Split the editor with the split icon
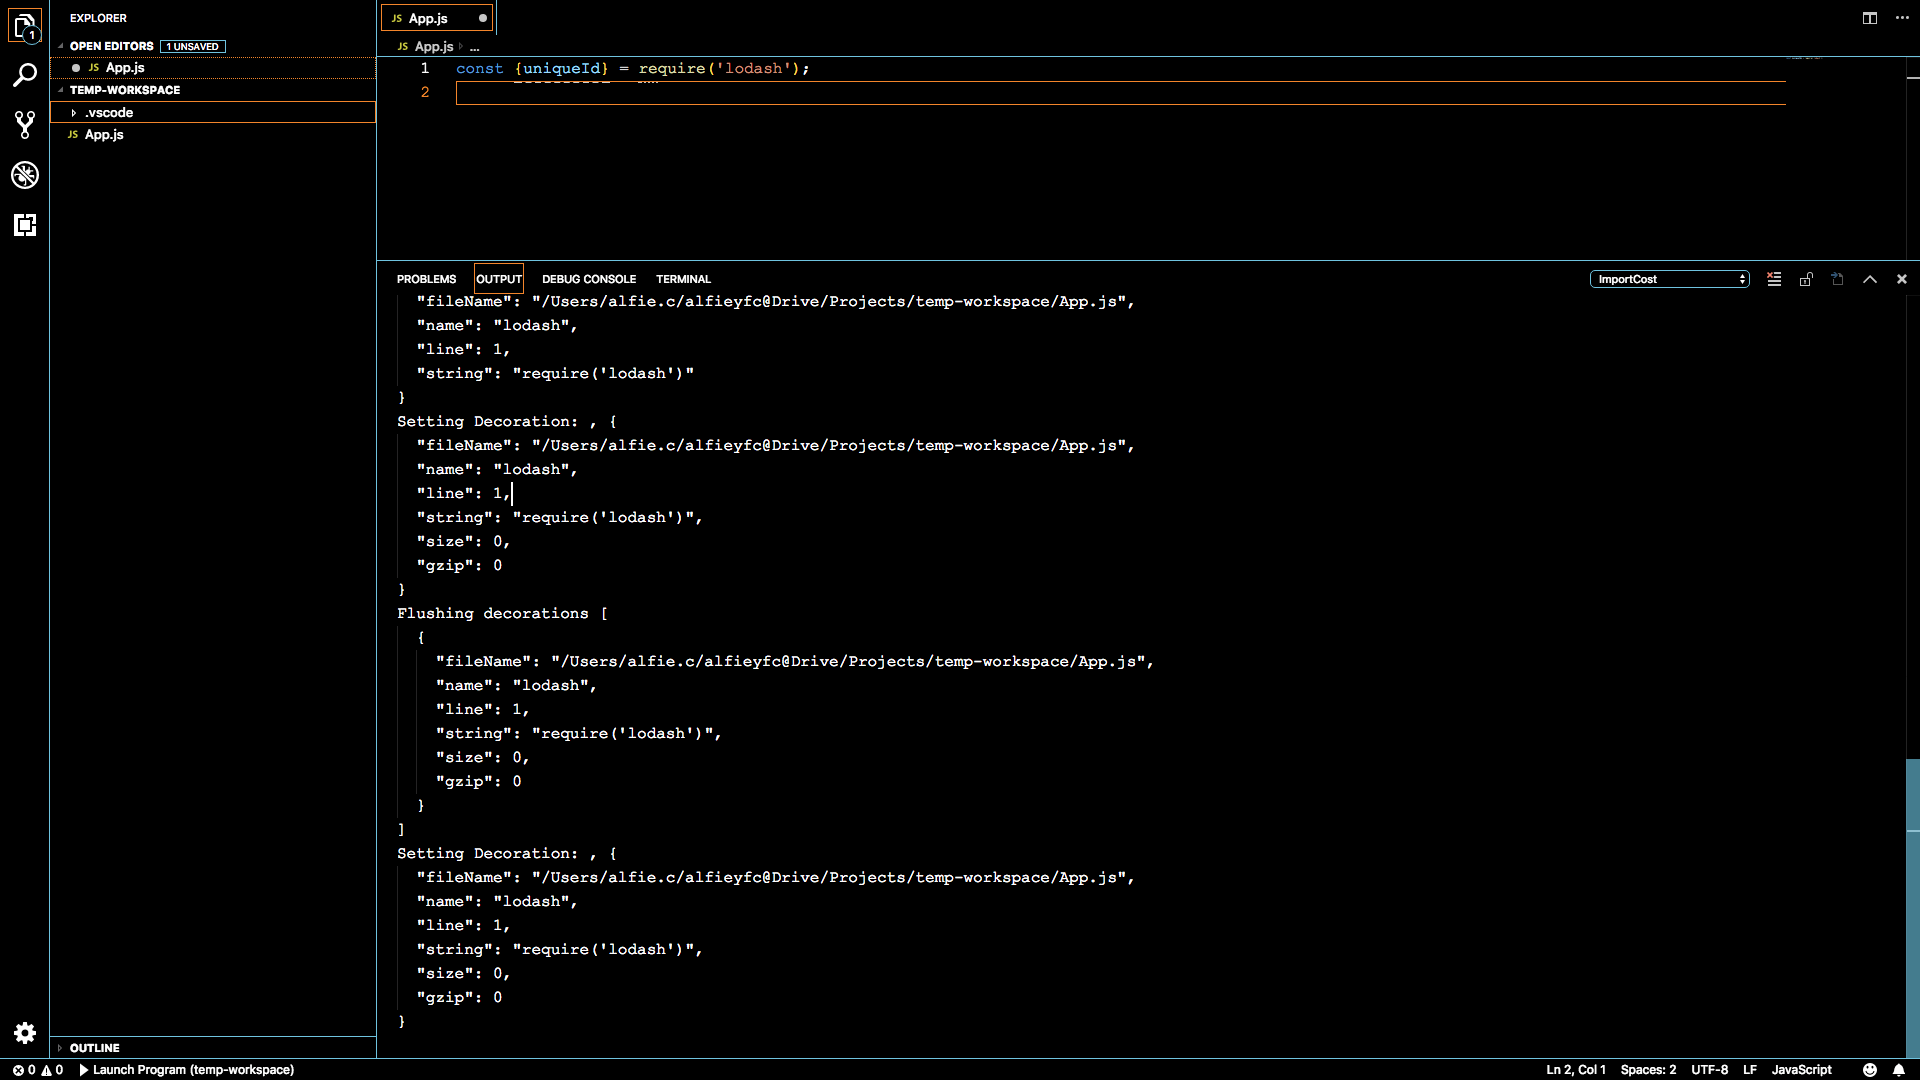 point(1868,17)
